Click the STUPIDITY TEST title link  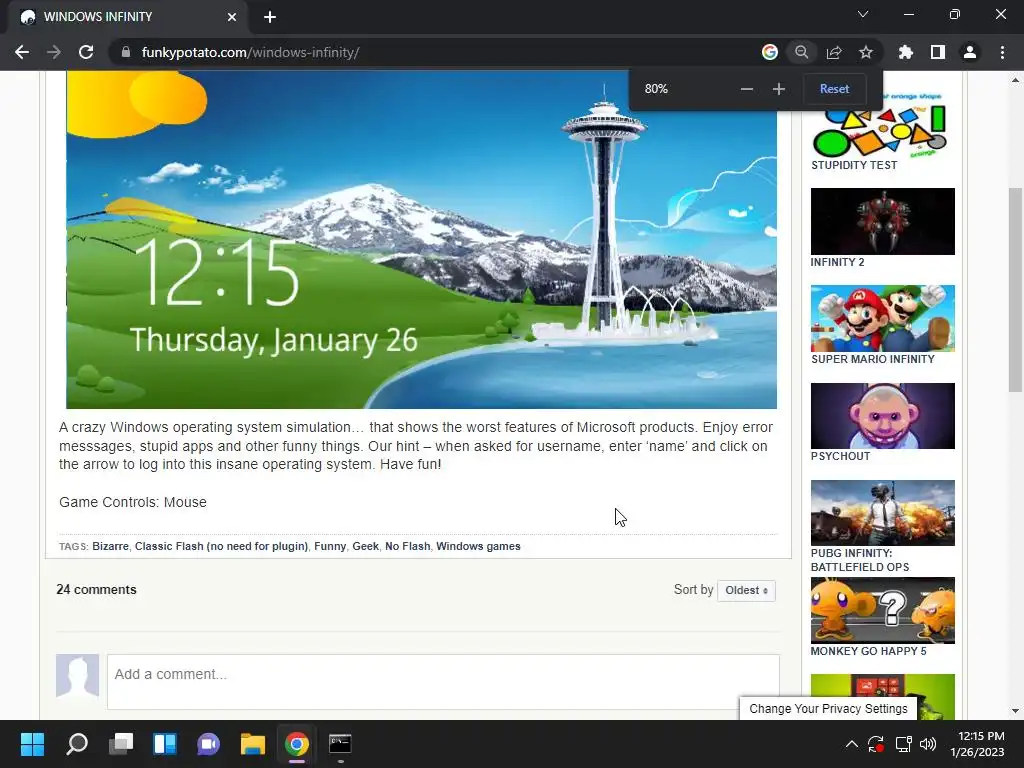(x=854, y=165)
